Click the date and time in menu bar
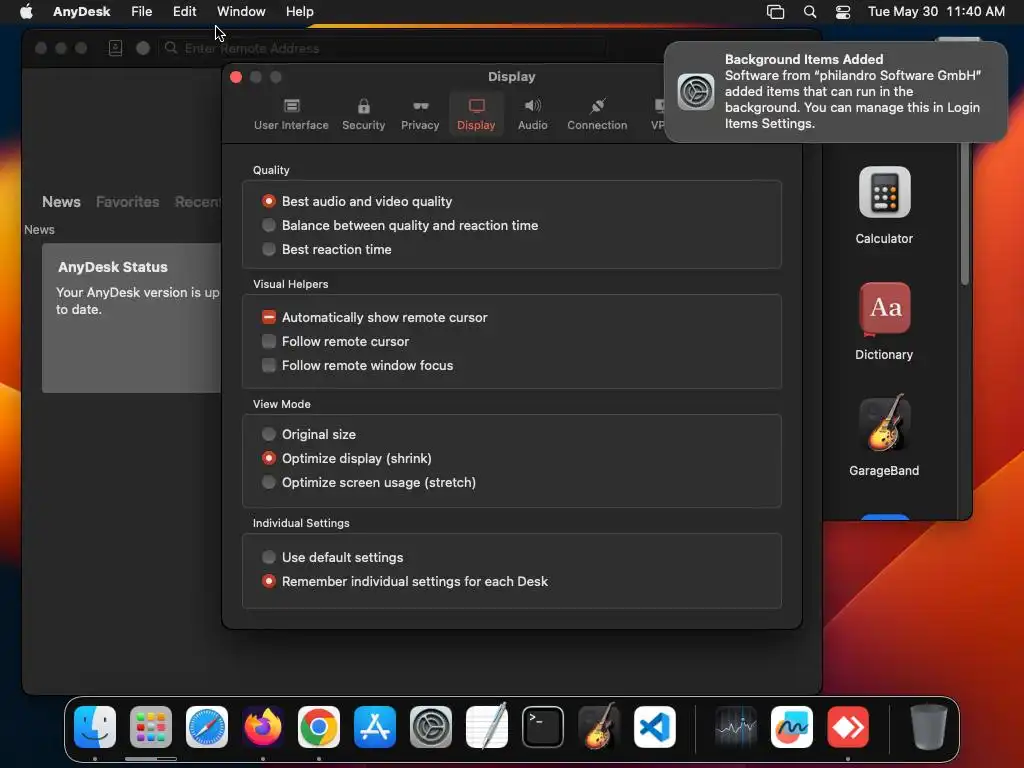The height and width of the screenshot is (768, 1024). 936,12
